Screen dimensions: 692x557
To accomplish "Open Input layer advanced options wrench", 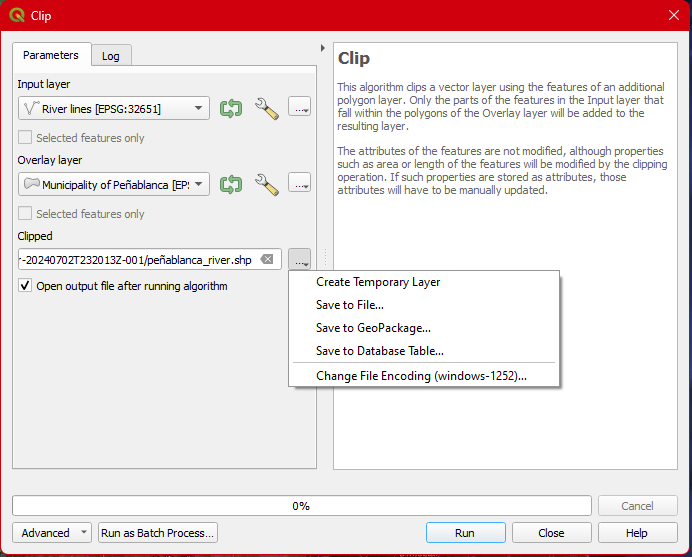I will tap(266, 108).
